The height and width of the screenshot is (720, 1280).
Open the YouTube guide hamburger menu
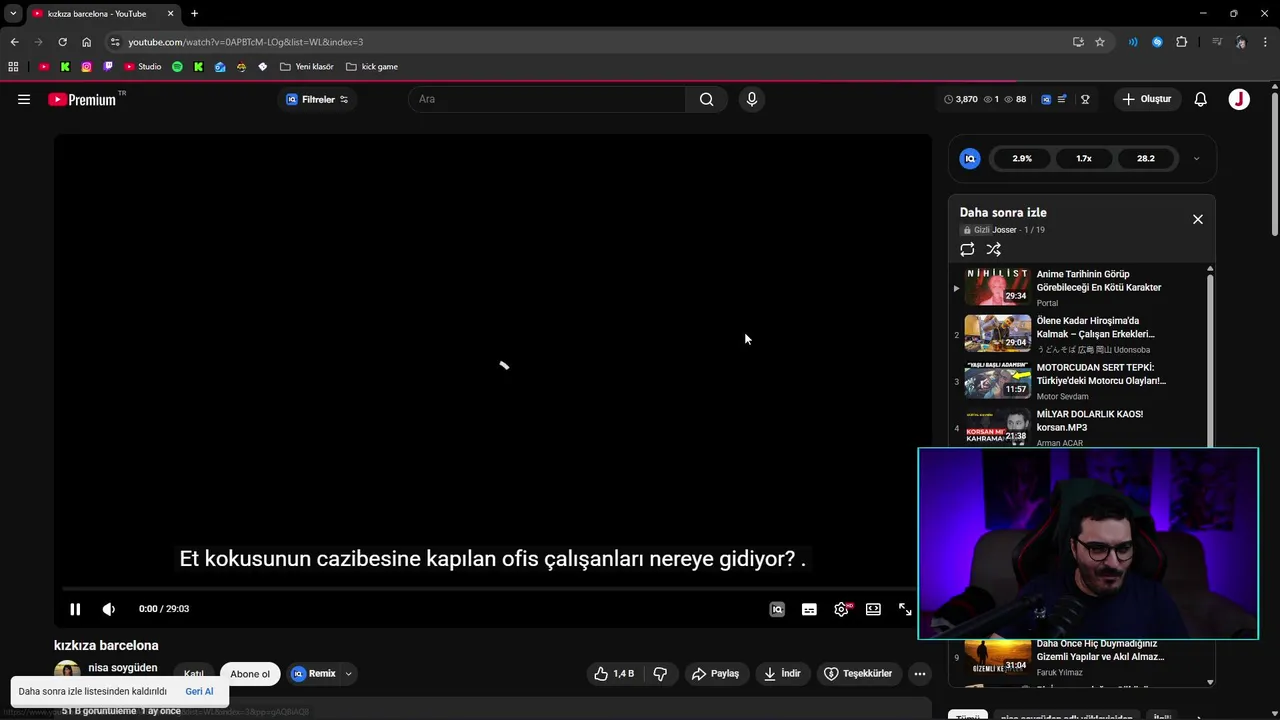24,99
